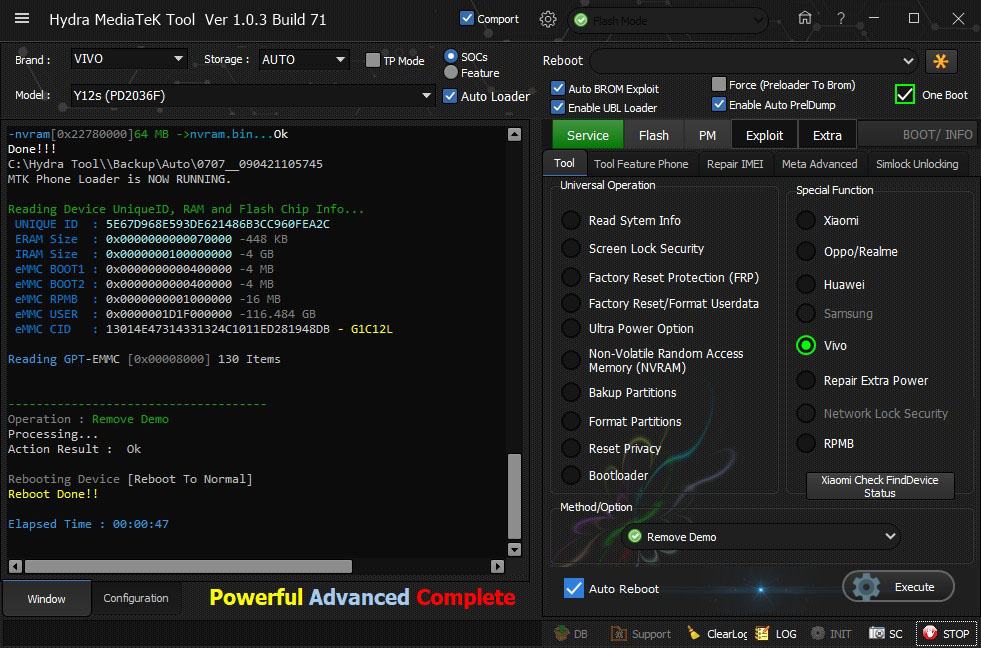Open the help question mark icon
981x648 pixels.
coord(841,19)
